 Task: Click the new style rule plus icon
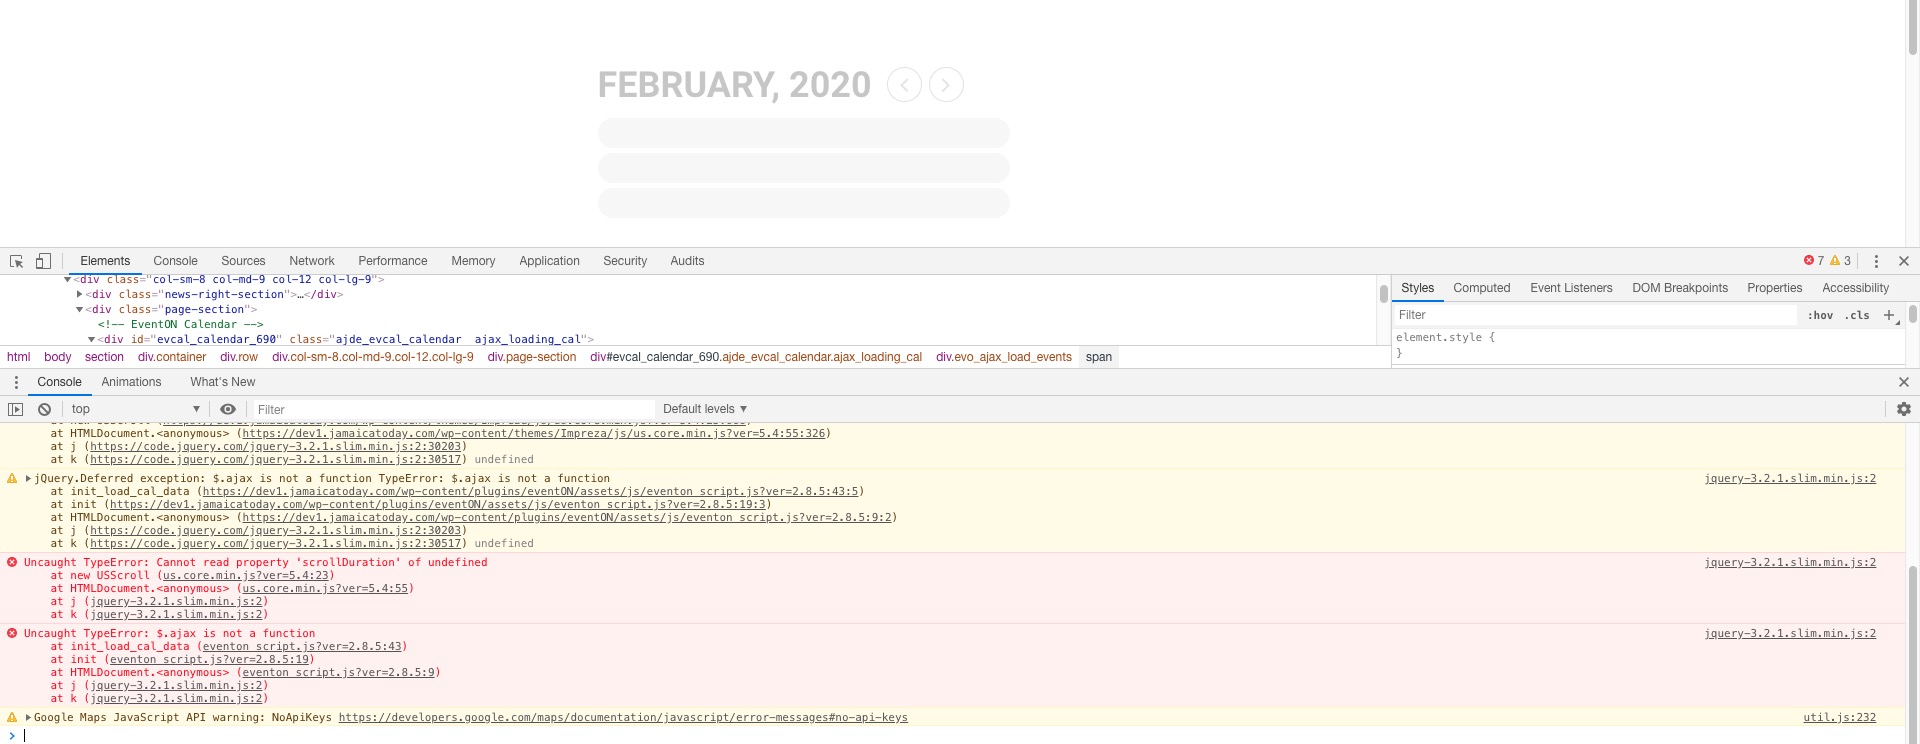click(x=1889, y=315)
